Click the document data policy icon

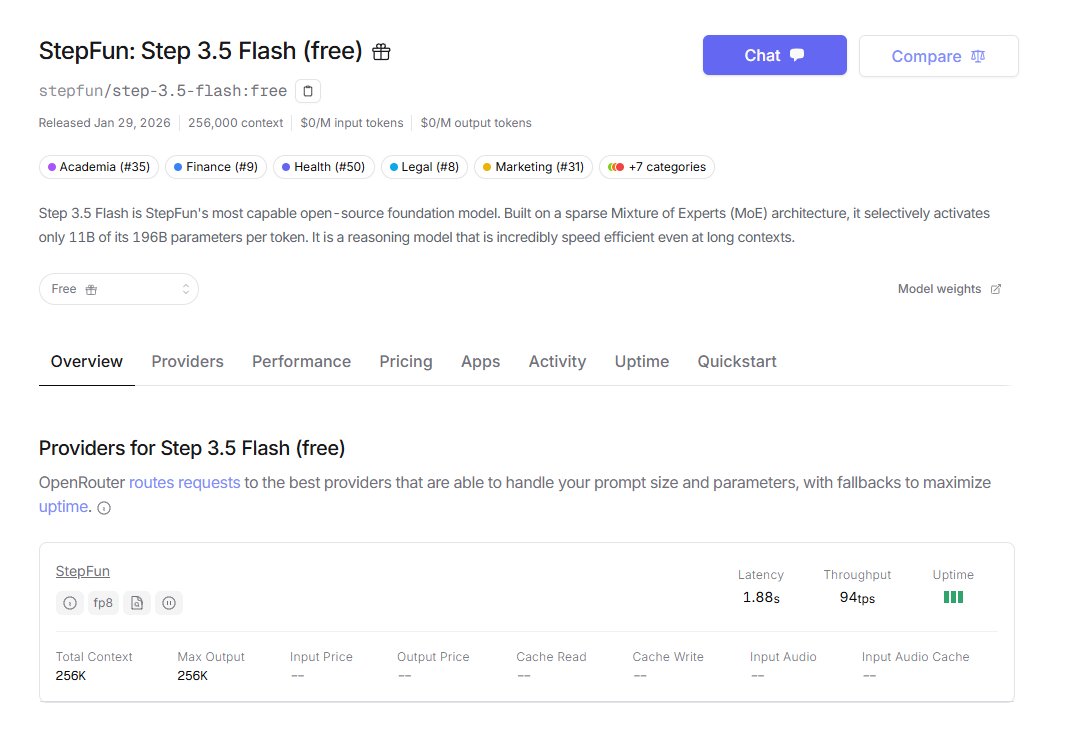coord(137,603)
